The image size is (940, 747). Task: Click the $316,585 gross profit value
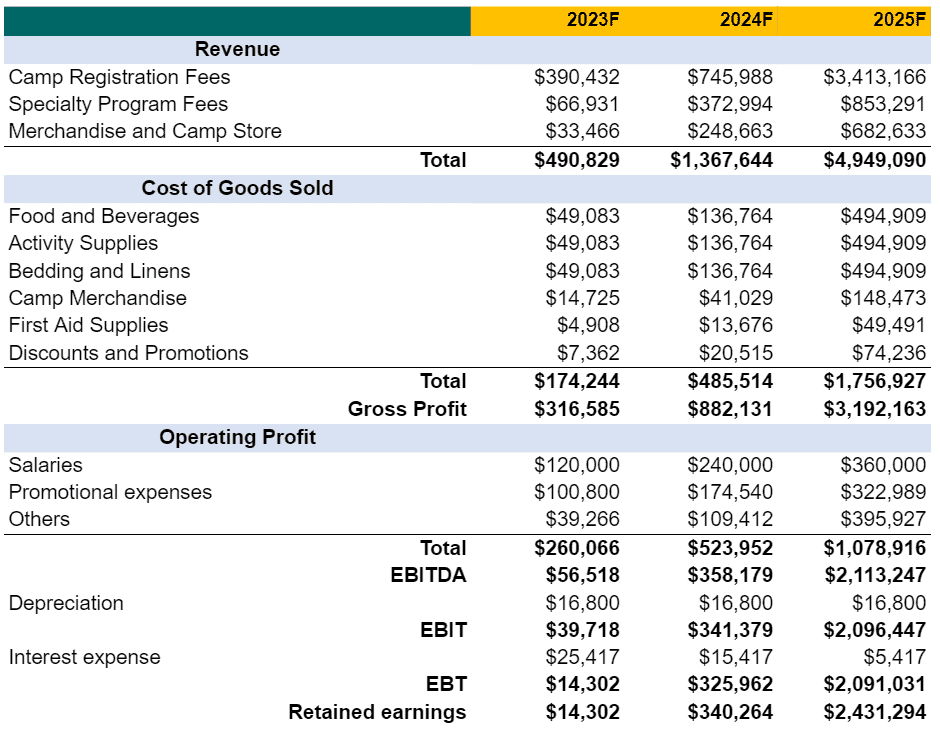[577, 409]
